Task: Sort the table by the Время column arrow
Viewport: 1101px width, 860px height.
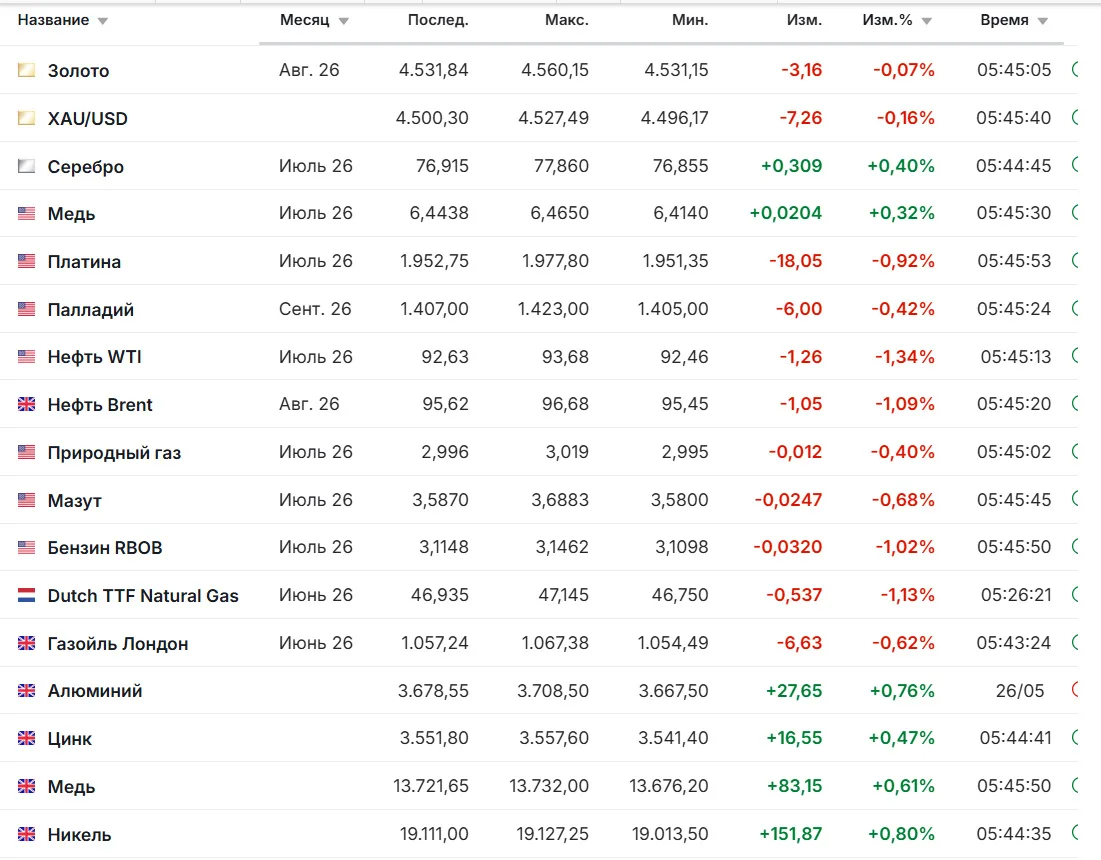Action: 1043,21
